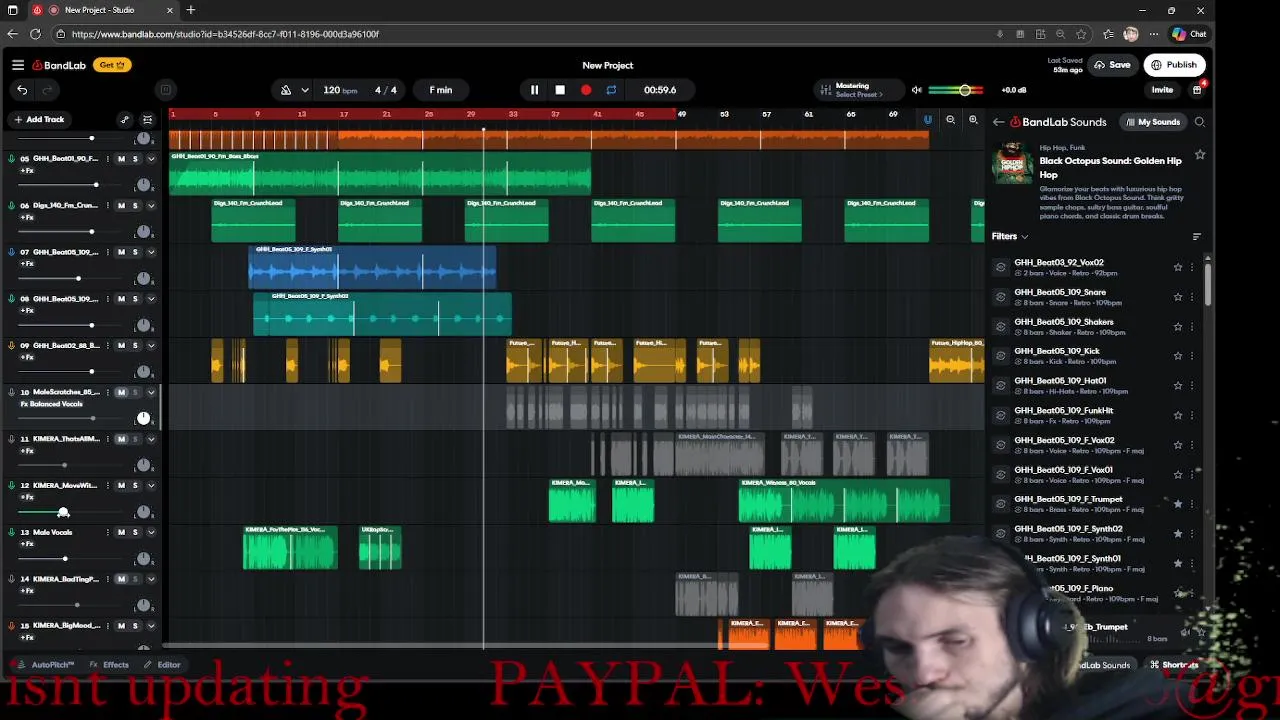Viewport: 1280px width, 720px height.
Task: Open the BandLab hamburger menu
Action: tap(18, 65)
